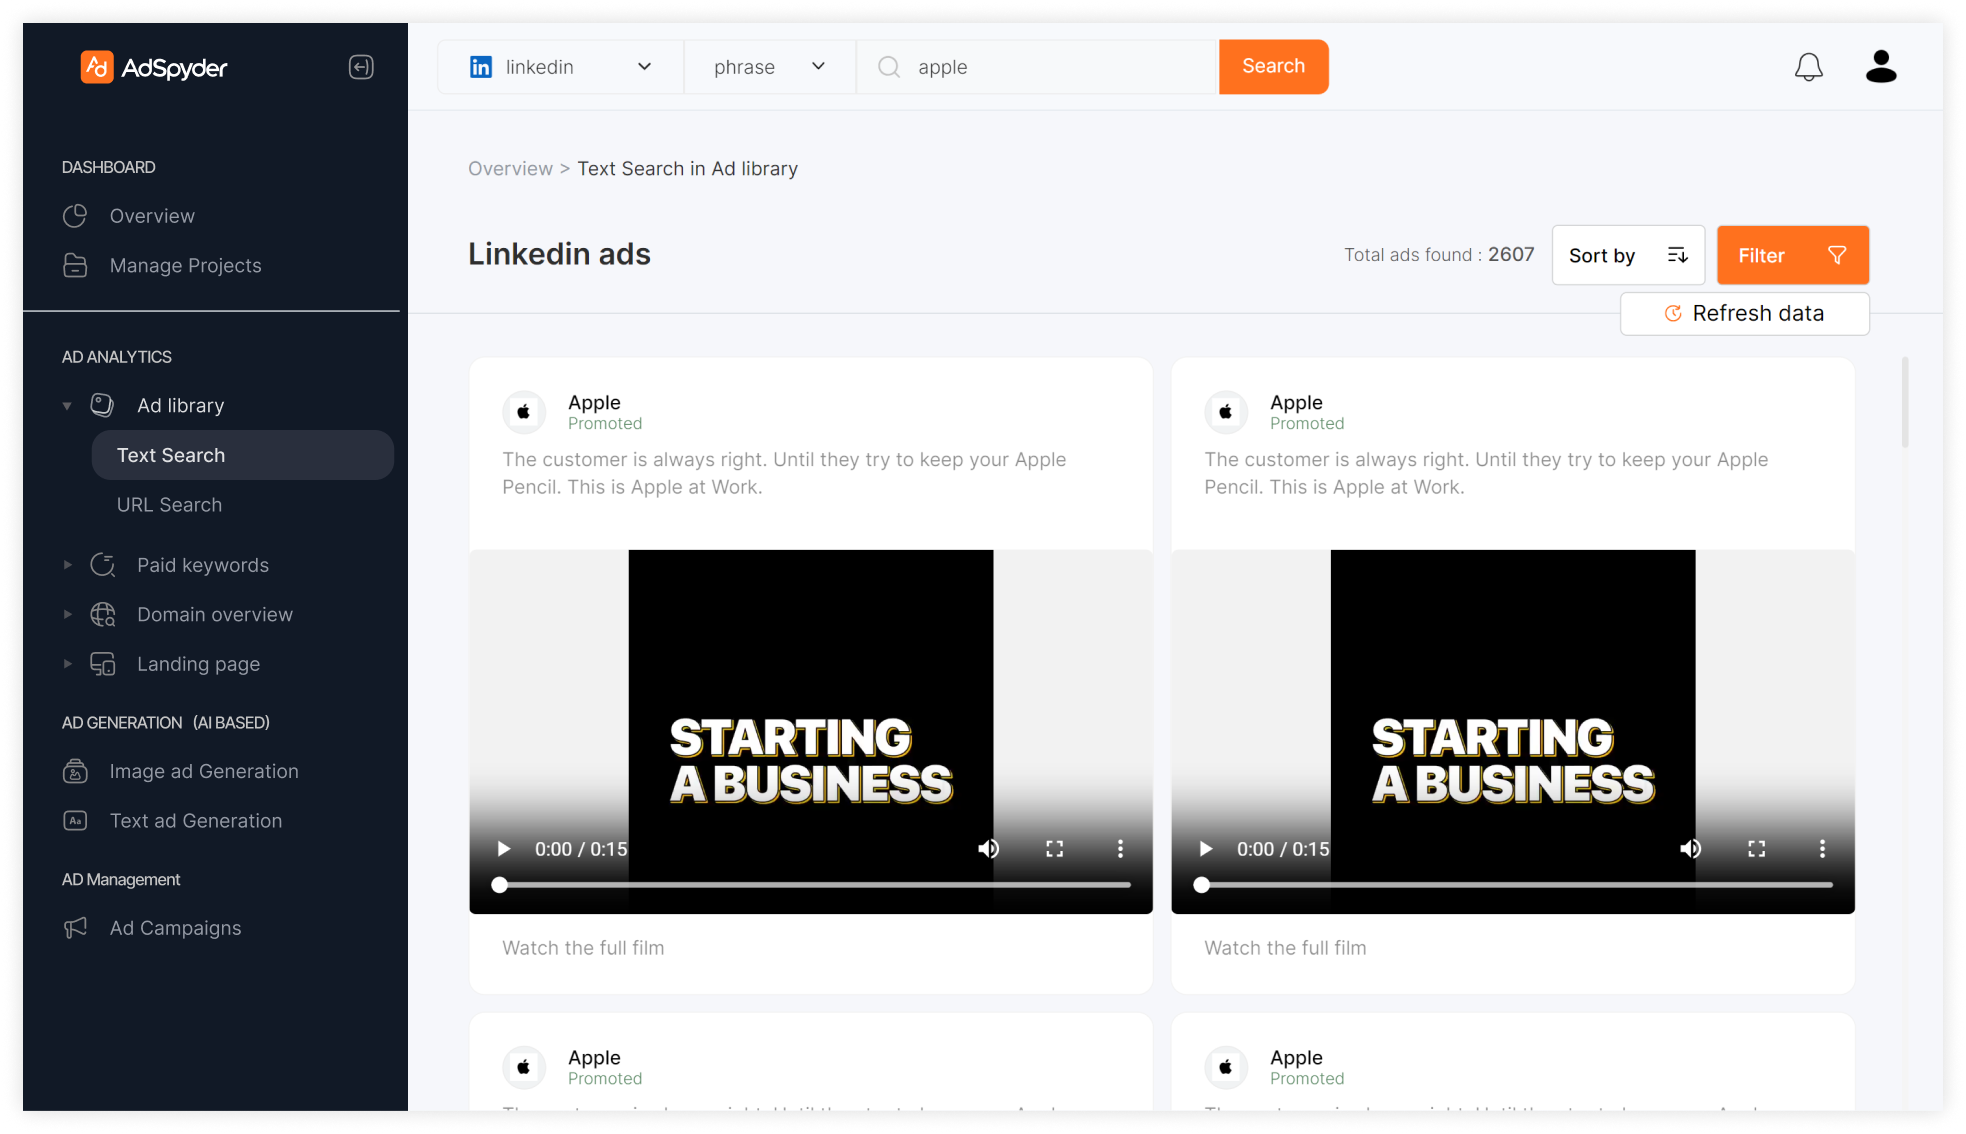Toggle fullscreen on second ad video
1966x1134 pixels.
point(1756,849)
